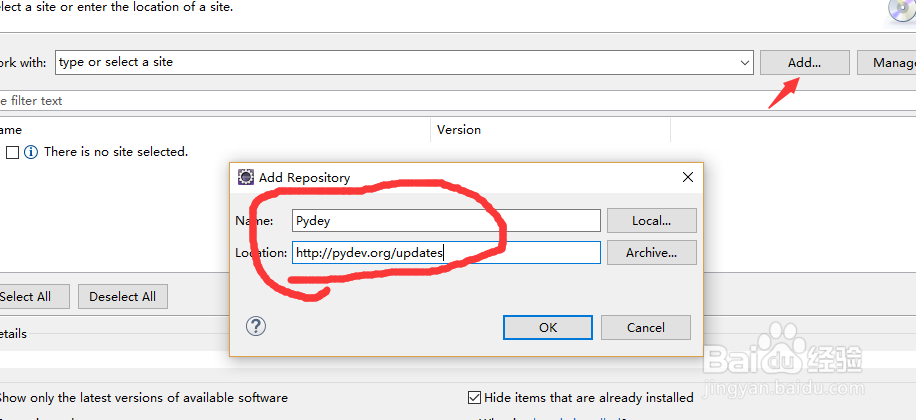Click the install disc icon at top right
Image resolution: width=916 pixels, height=420 pixels.
[899, 9]
